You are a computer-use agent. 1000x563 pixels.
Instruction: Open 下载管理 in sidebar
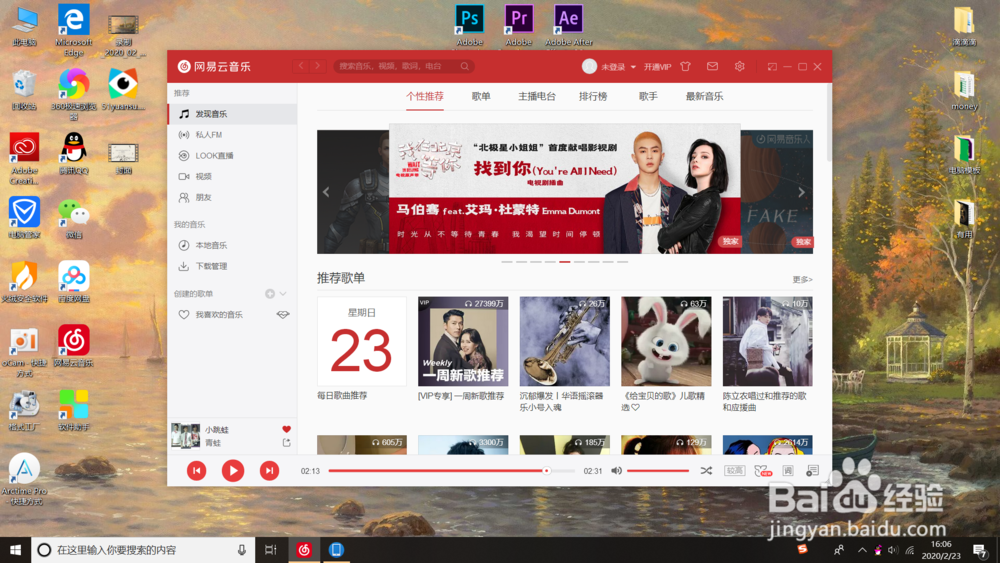click(x=233, y=266)
